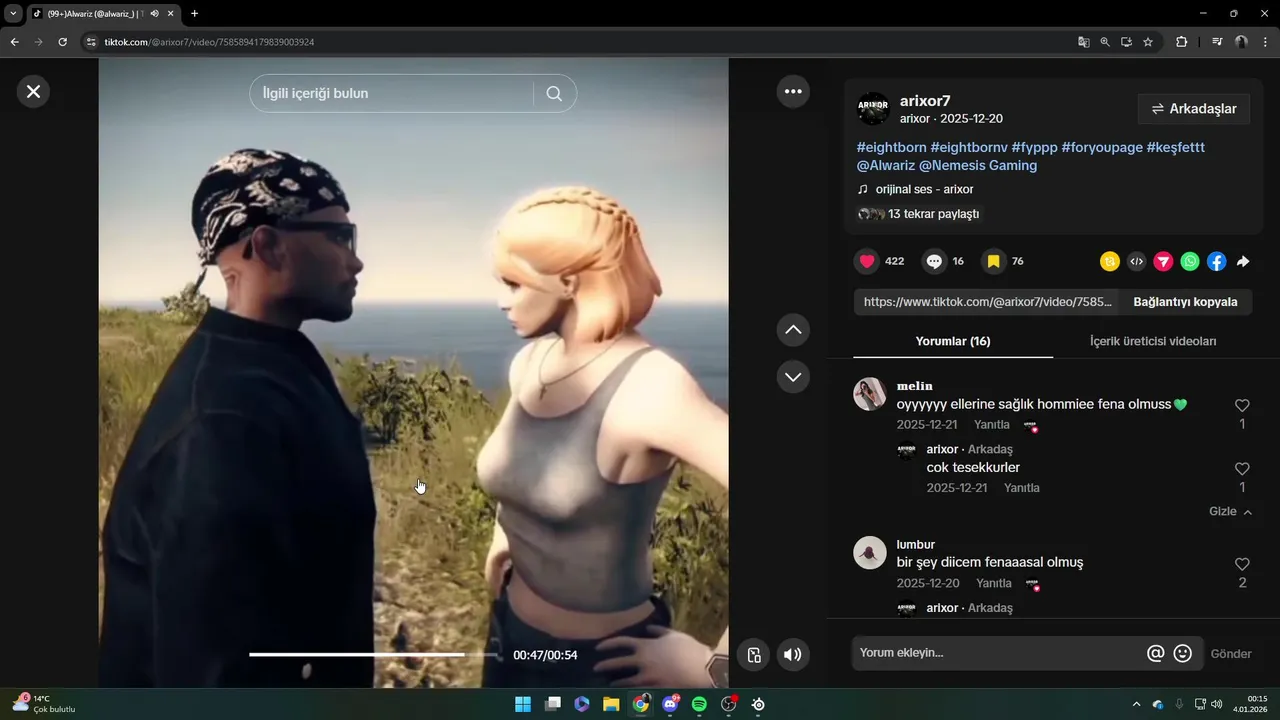Open arixor7 profile avatar
Screen dimensions: 1280x720
(x=873, y=109)
